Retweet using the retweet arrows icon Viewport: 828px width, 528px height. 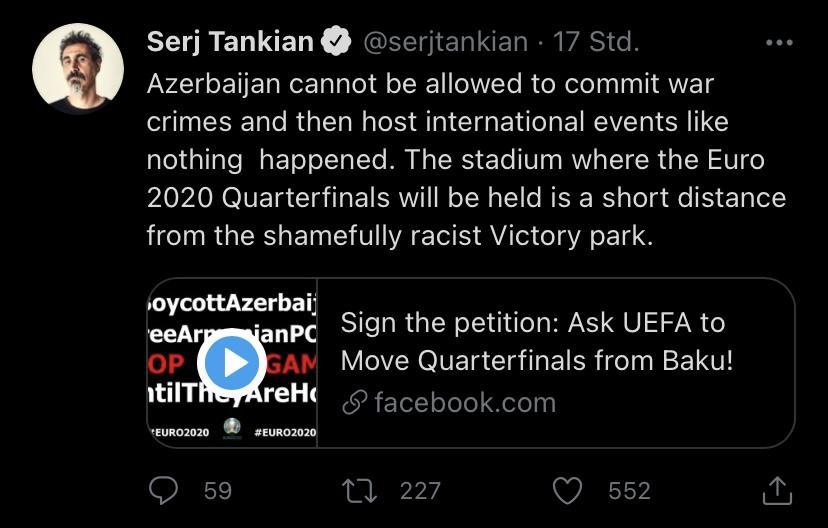tap(358, 490)
